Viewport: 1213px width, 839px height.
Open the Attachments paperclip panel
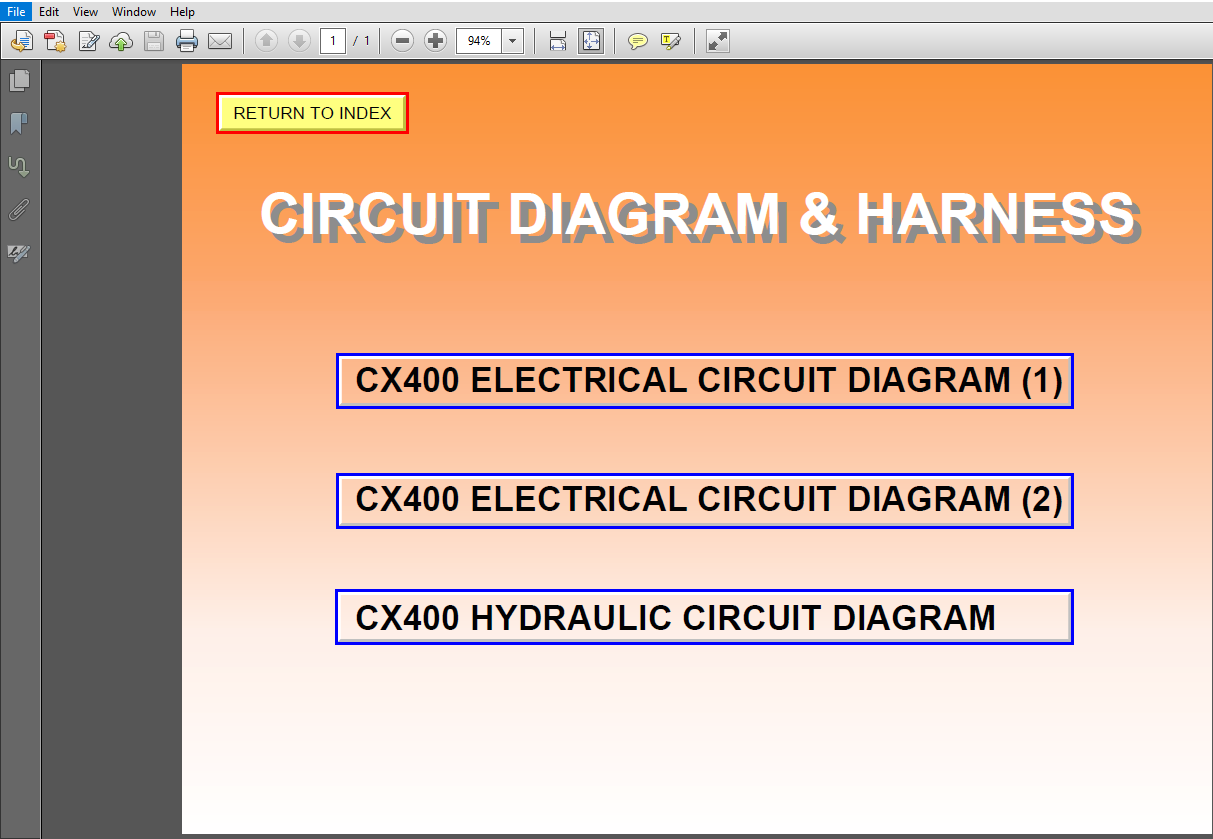click(x=19, y=210)
